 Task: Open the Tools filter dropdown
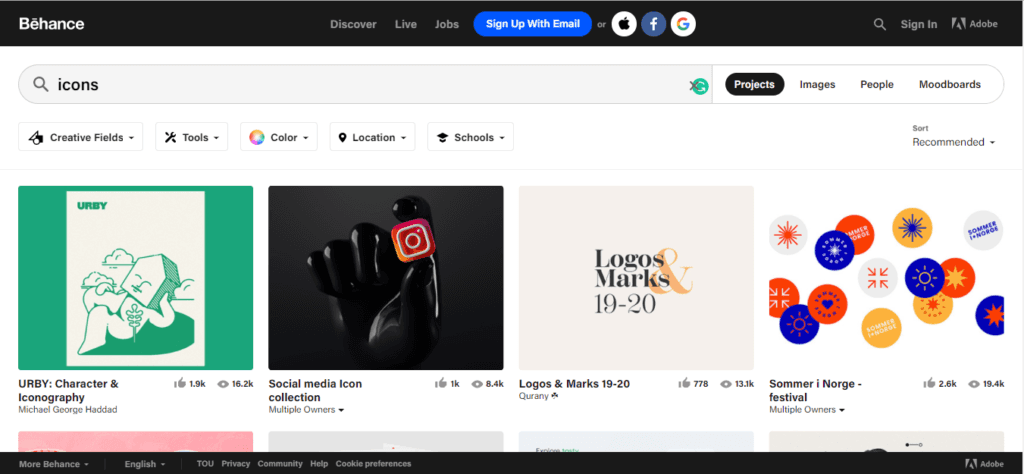pyautogui.click(x=191, y=137)
